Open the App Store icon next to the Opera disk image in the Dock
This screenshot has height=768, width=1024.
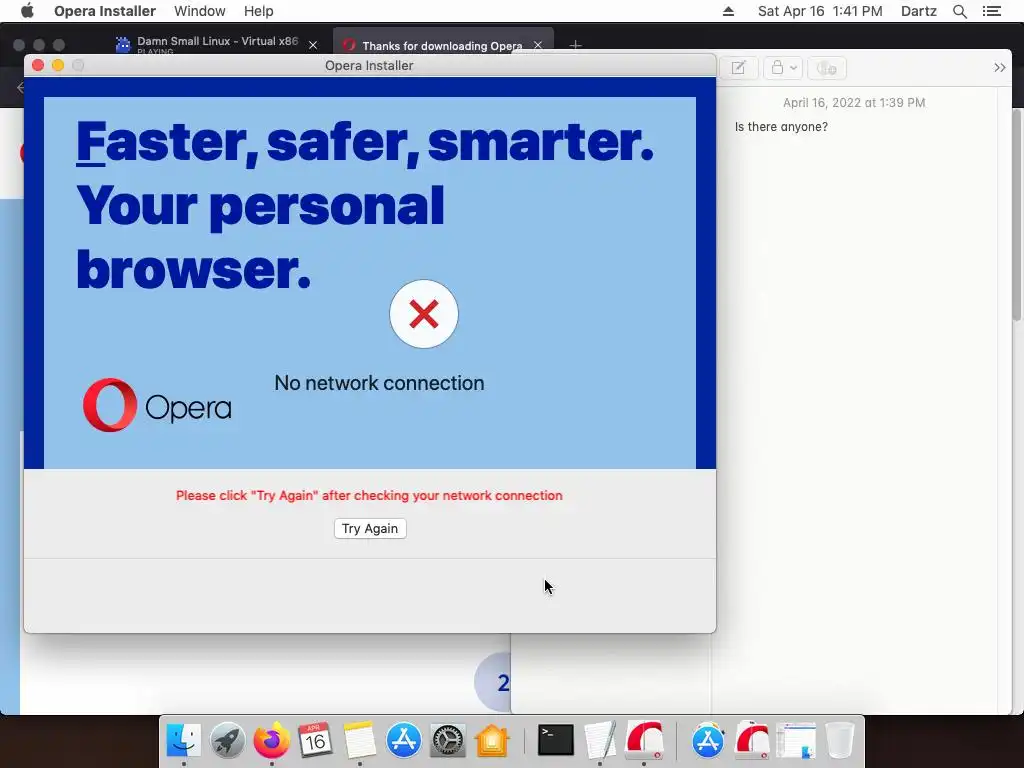point(708,740)
